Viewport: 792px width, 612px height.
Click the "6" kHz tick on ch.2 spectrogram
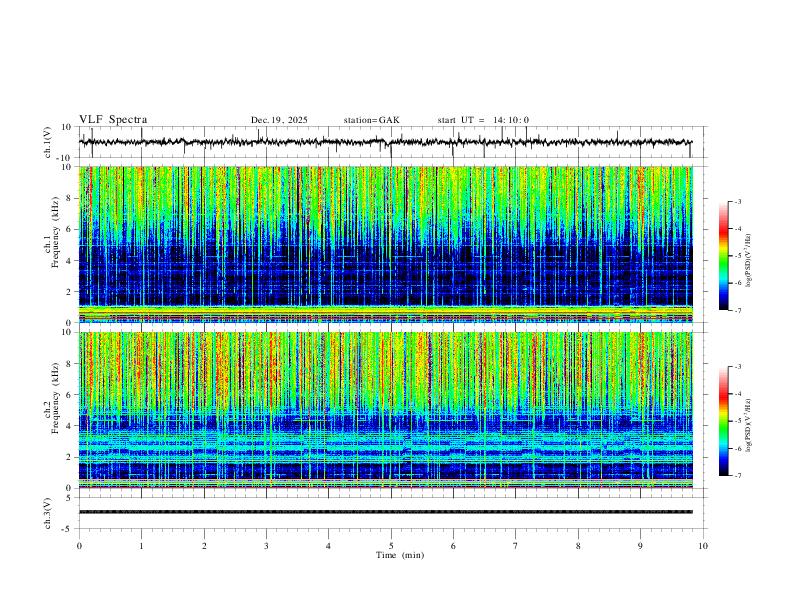[69, 395]
